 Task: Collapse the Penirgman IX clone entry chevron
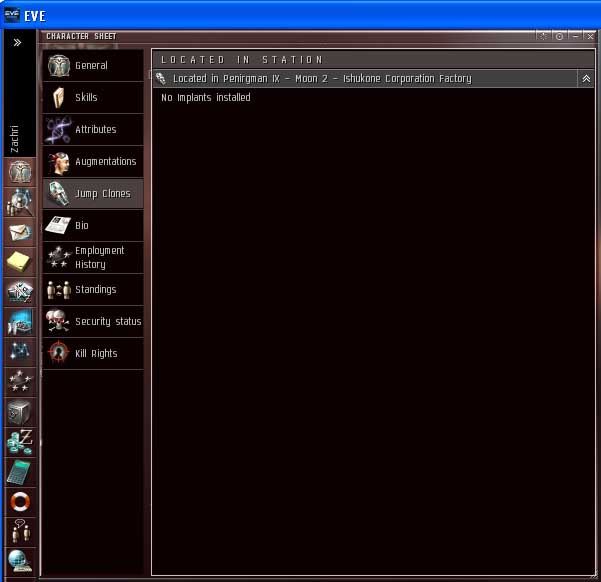point(586,79)
